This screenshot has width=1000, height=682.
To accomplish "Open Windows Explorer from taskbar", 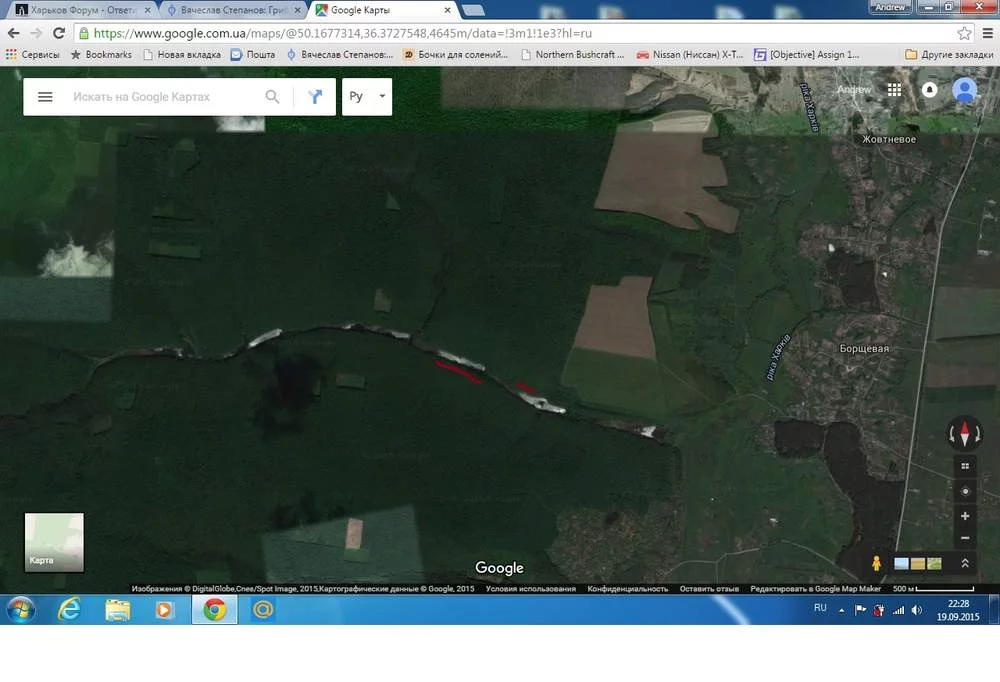I will 117,610.
